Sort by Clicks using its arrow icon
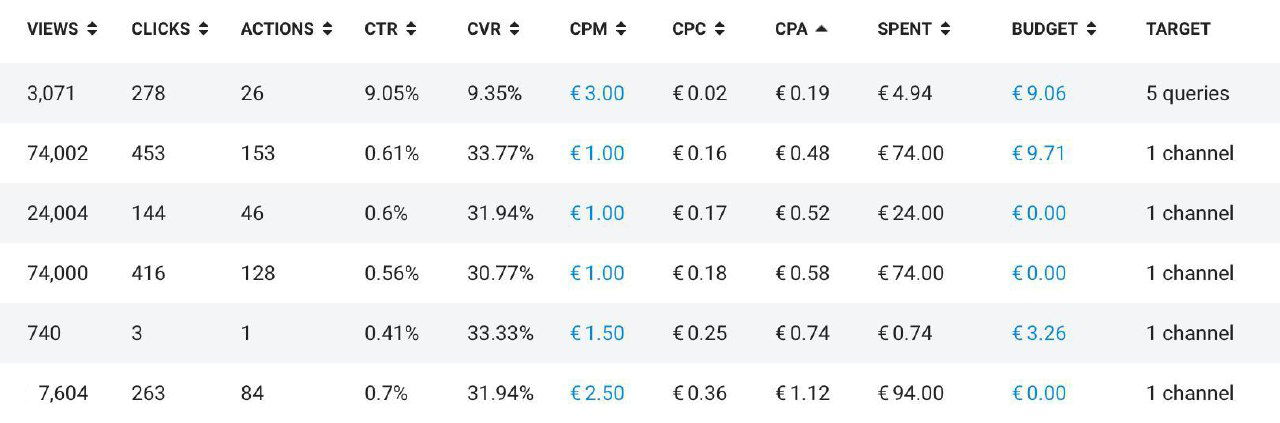1280x423 pixels. click(204, 30)
